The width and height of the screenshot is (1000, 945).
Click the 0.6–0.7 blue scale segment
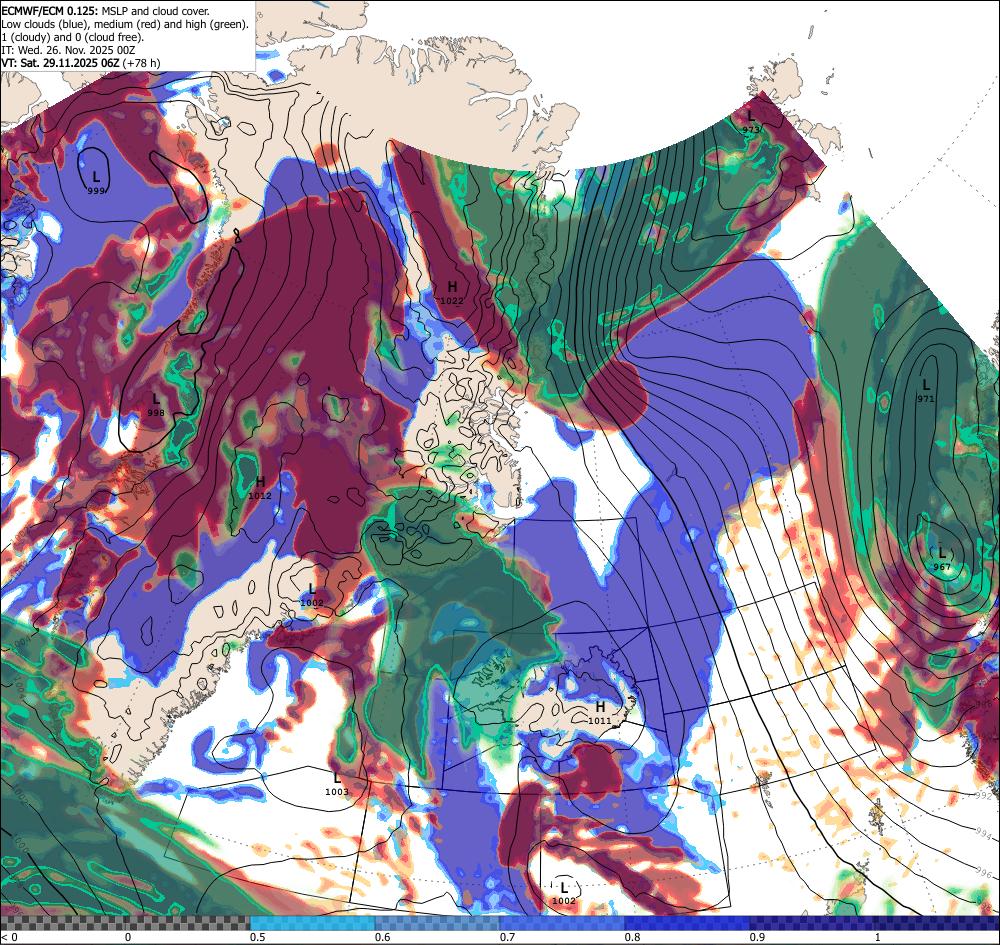(x=438, y=923)
